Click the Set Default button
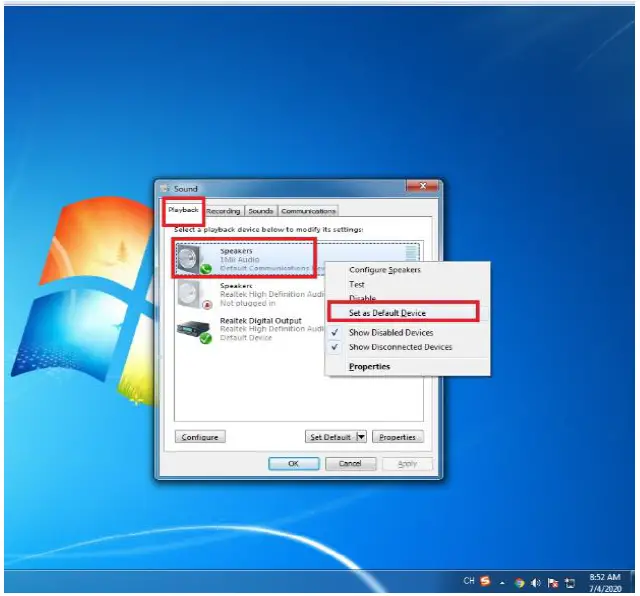The height and width of the screenshot is (596, 640). 331,437
